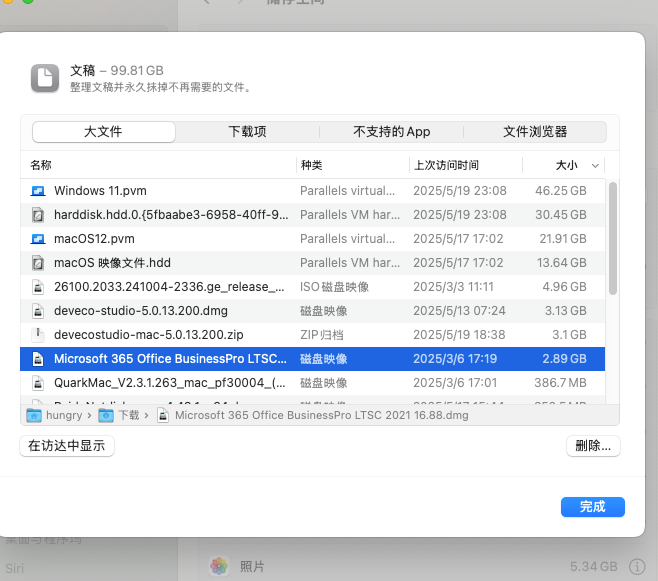Click the ISO 磁盘映像 kind cell
The width and height of the screenshot is (658, 581).
pos(334,287)
